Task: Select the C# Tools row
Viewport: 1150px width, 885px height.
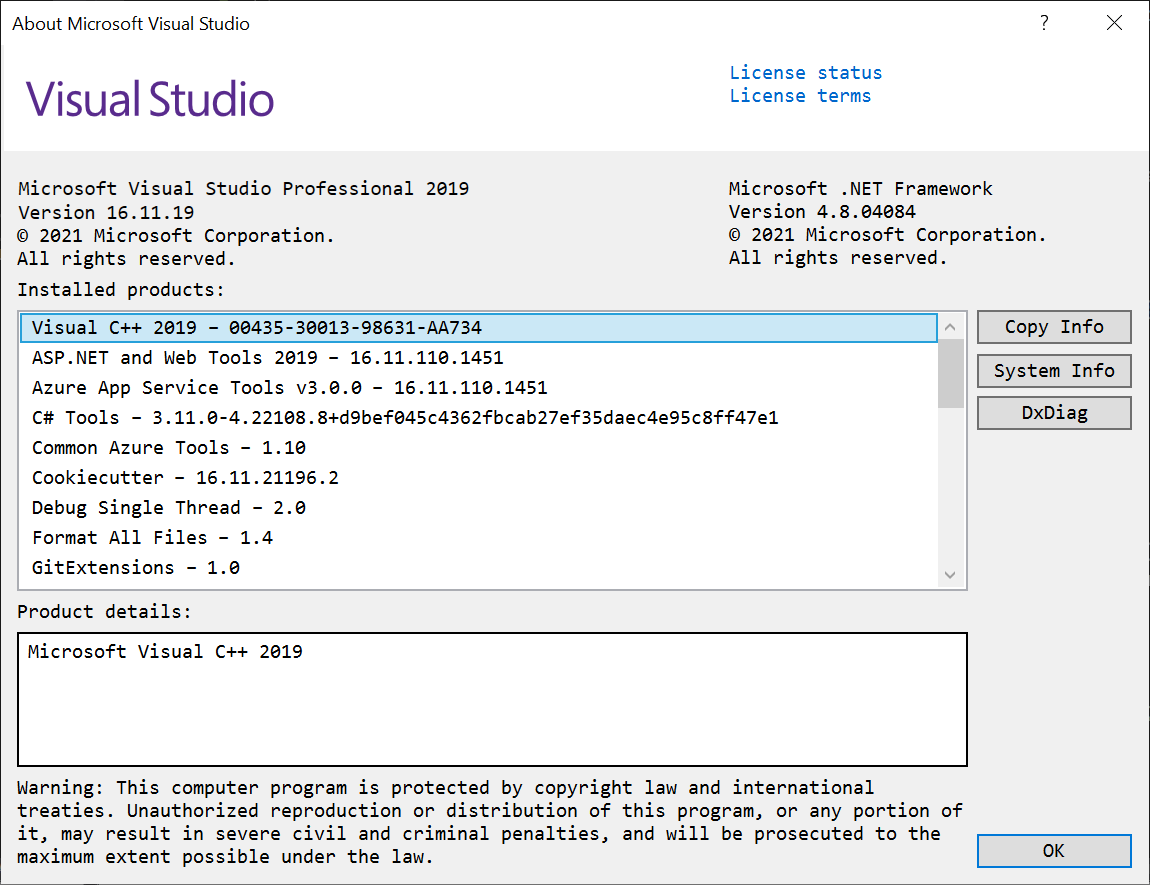Action: coord(479,418)
